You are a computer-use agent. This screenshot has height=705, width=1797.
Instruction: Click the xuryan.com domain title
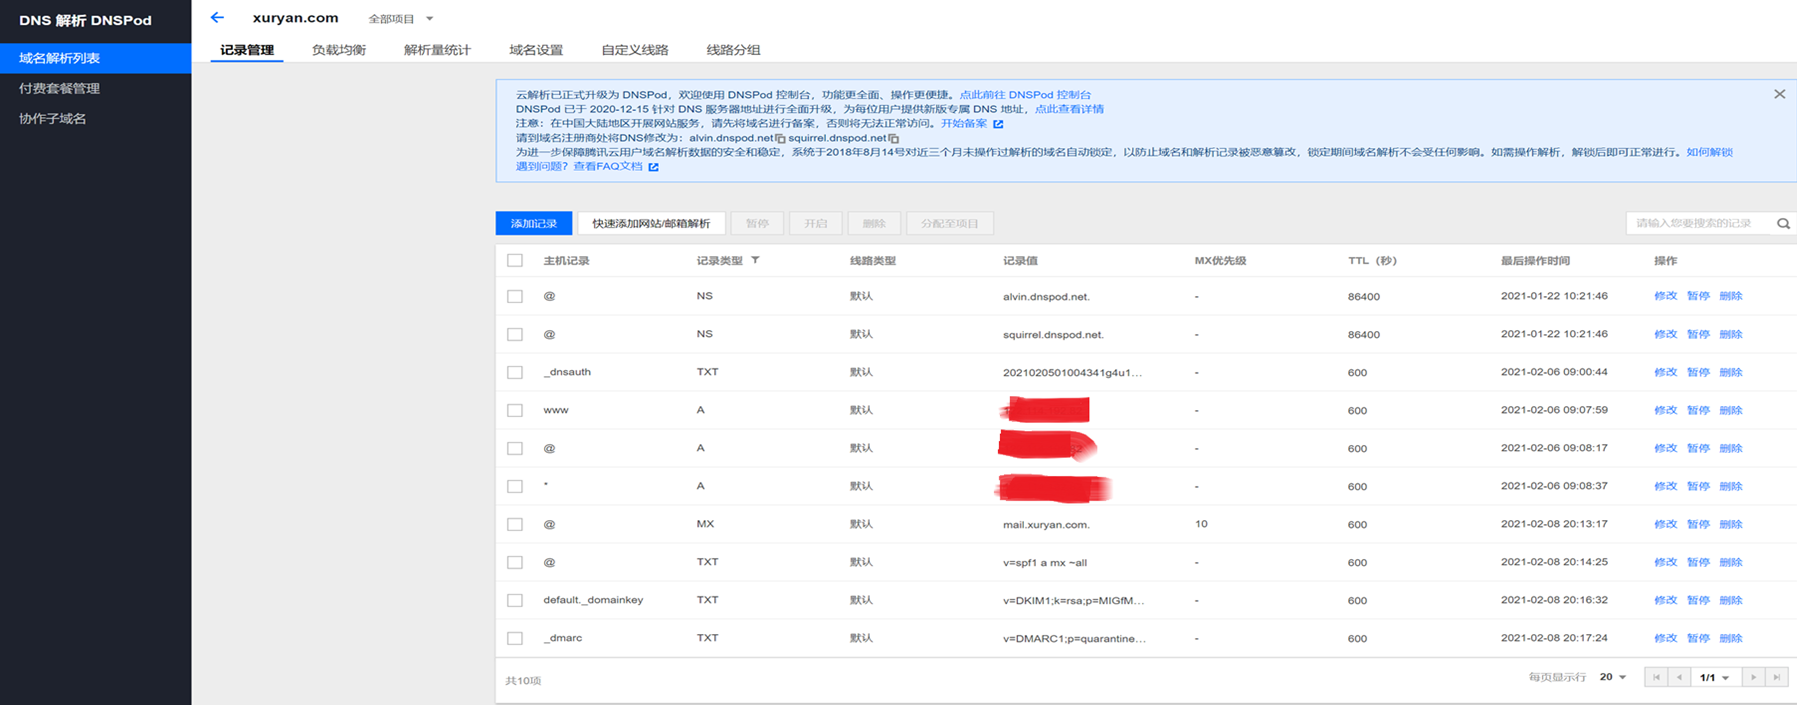[295, 18]
